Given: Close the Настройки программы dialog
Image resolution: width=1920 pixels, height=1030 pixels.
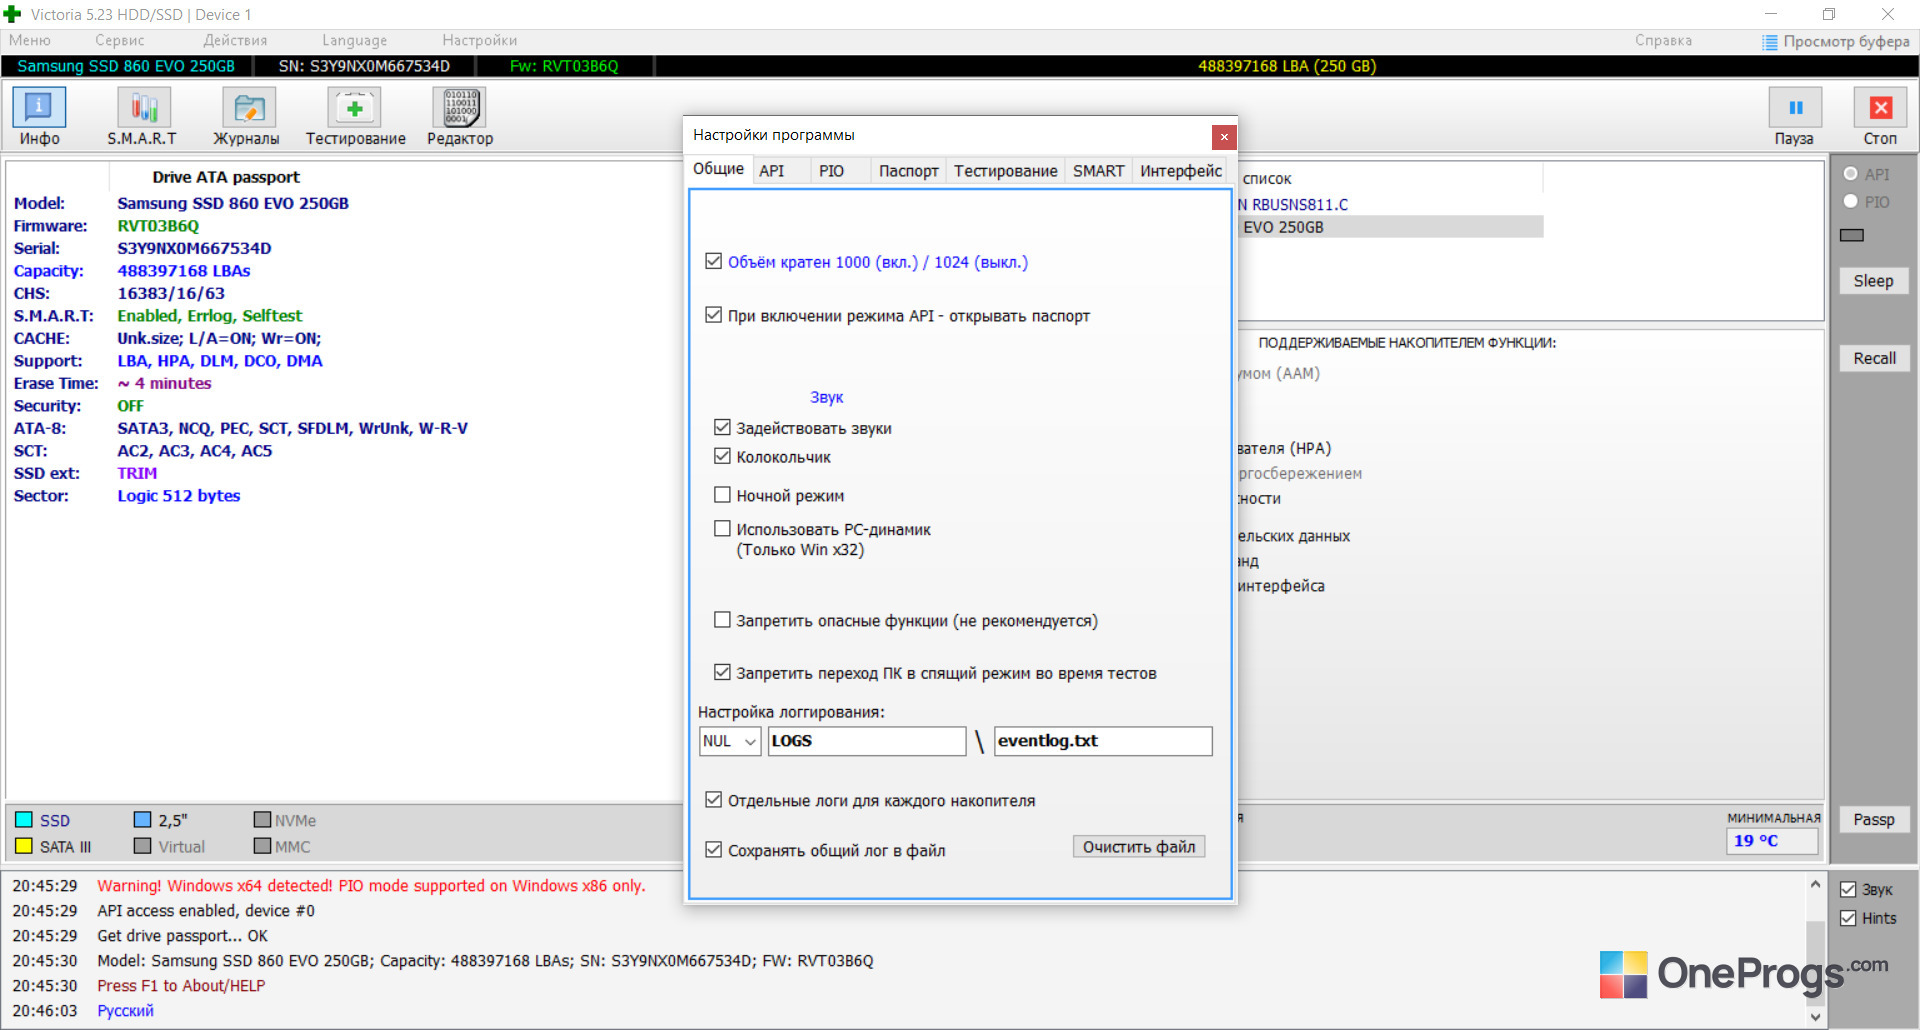Looking at the screenshot, I should pyautogui.click(x=1223, y=136).
